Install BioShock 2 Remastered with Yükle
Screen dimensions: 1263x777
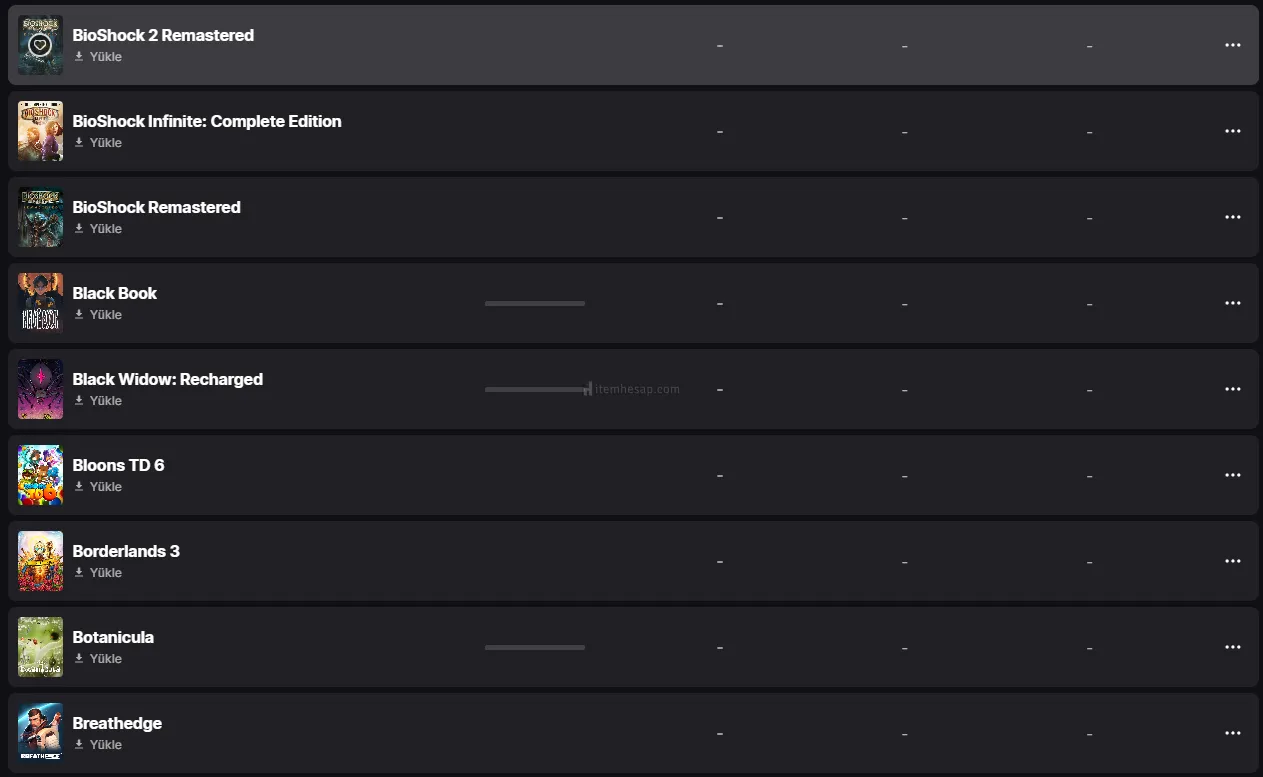pos(98,57)
